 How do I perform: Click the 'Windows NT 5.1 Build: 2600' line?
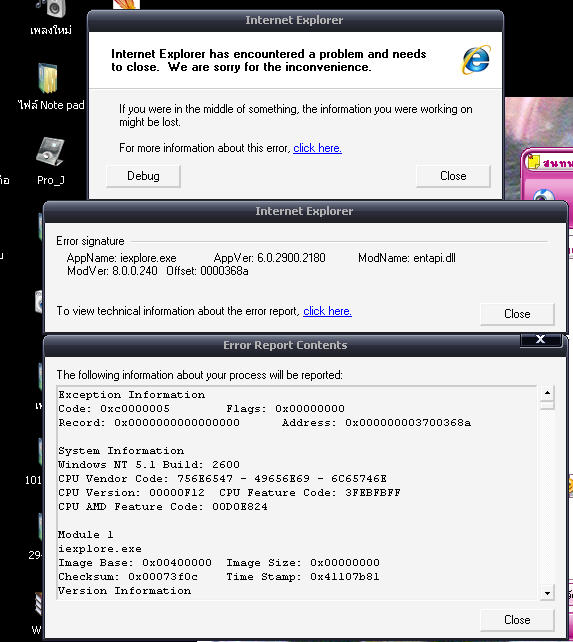149,465
